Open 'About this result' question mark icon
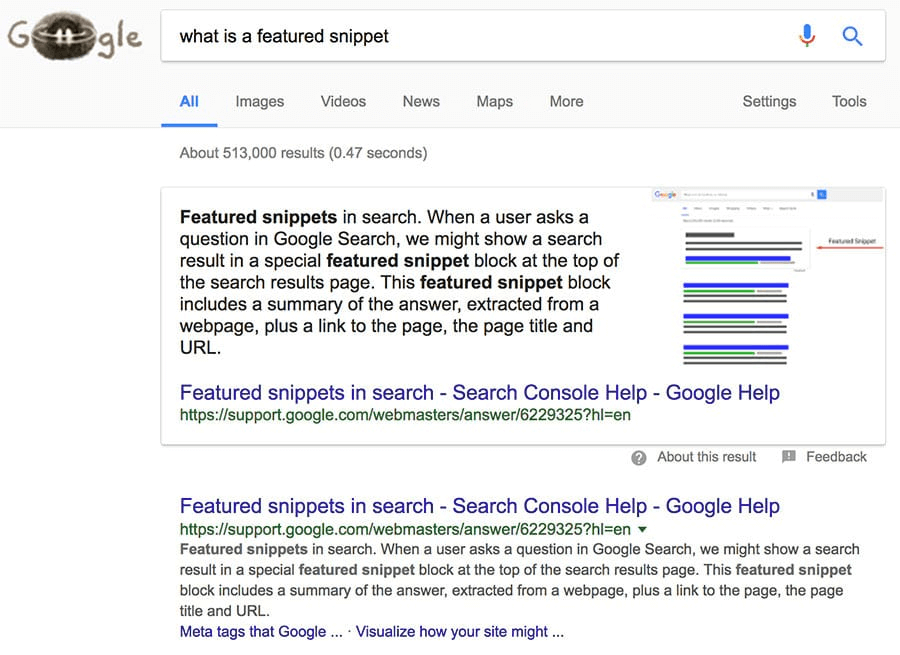Image resolution: width=900 pixels, height=655 pixels. [x=638, y=457]
